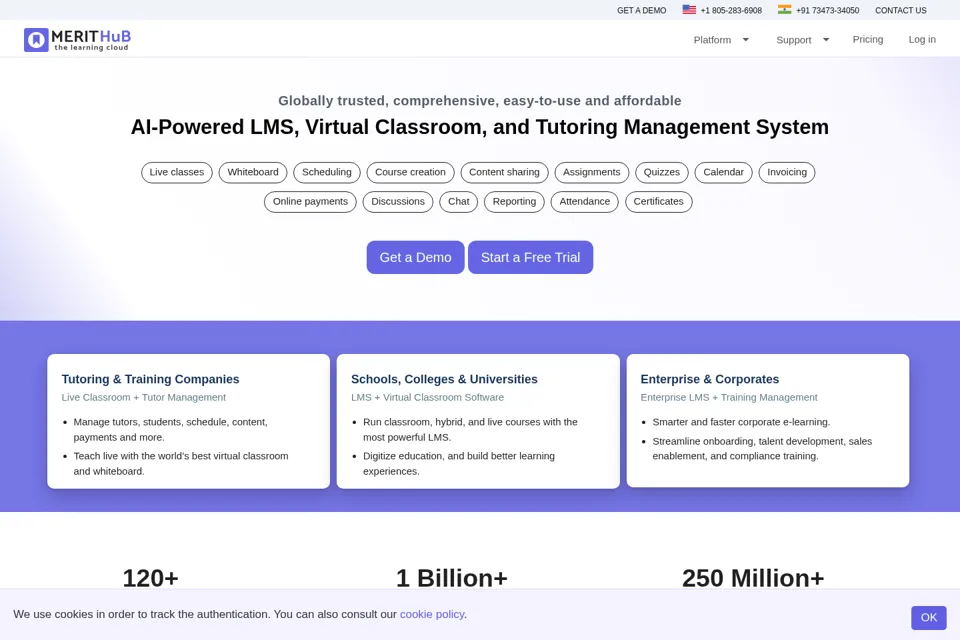This screenshot has height=640, width=960.
Task: Click GET A DEMO in top bar
Action: pos(641,10)
